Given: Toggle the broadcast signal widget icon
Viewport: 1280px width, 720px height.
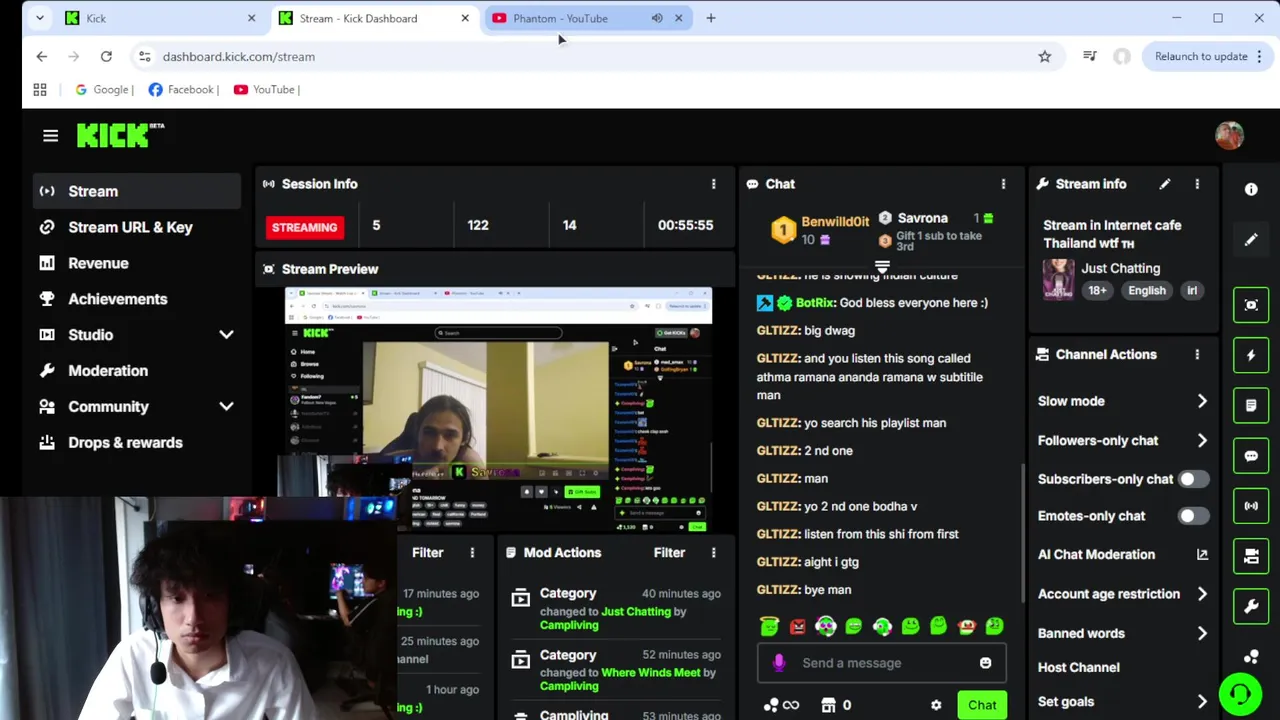Looking at the screenshot, I should pyautogui.click(x=1251, y=506).
